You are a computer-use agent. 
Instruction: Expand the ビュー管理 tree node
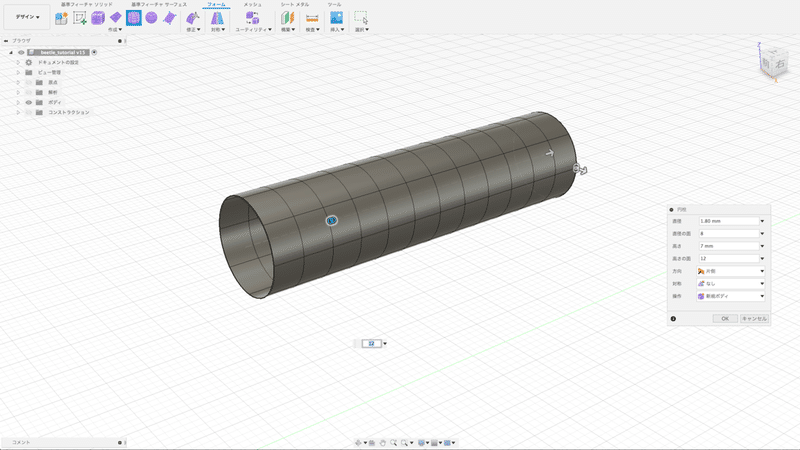(18, 72)
